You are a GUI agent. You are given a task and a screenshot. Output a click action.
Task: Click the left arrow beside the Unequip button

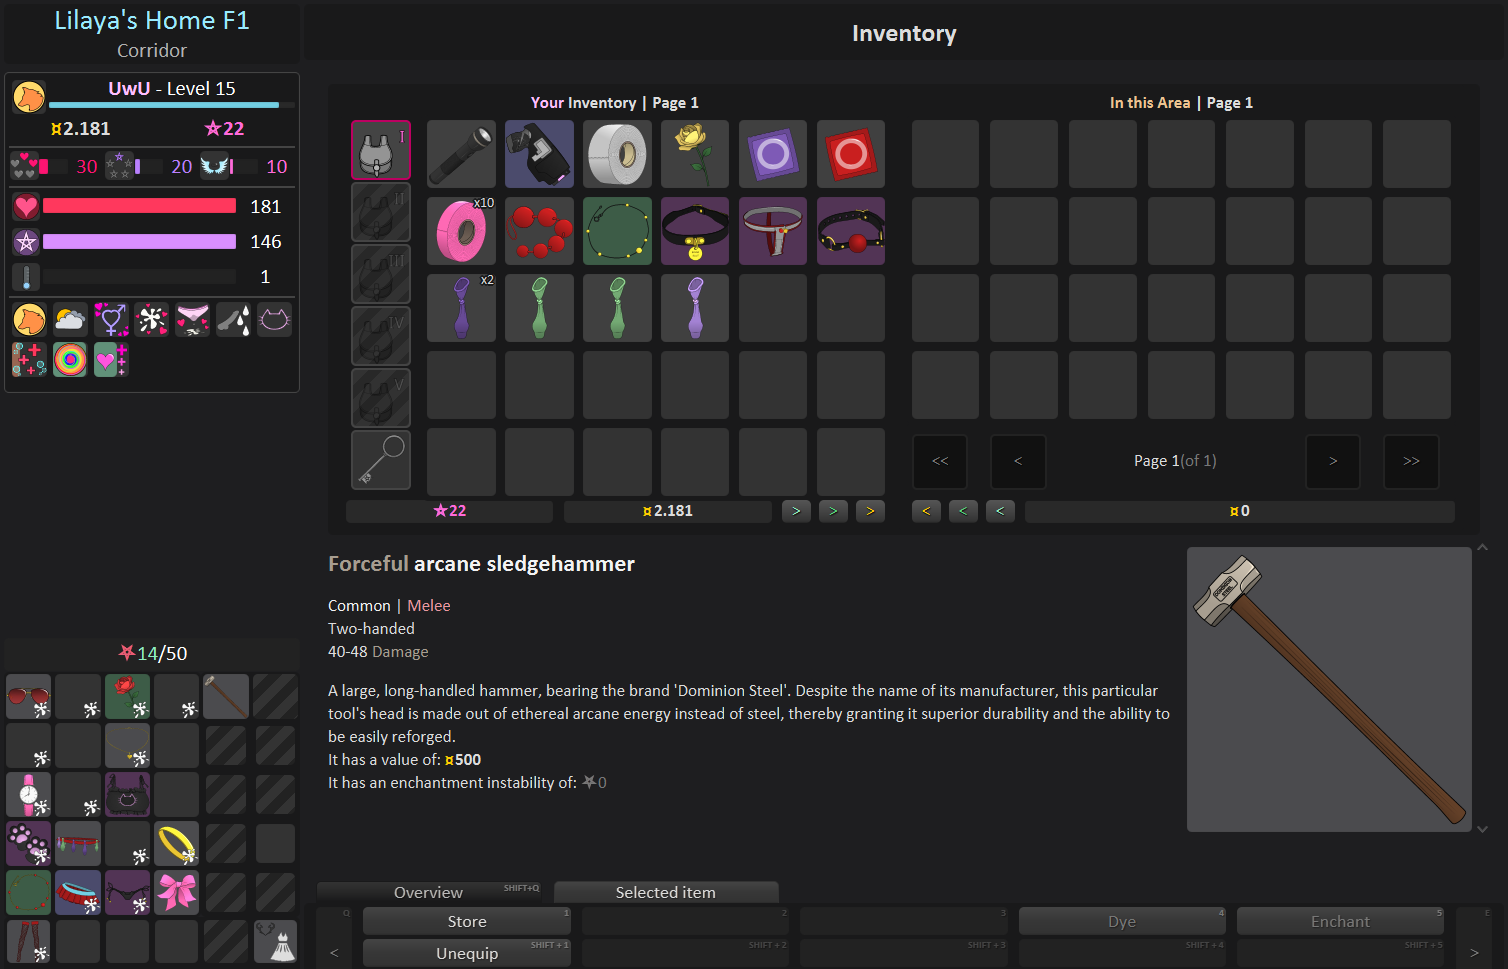click(x=334, y=953)
